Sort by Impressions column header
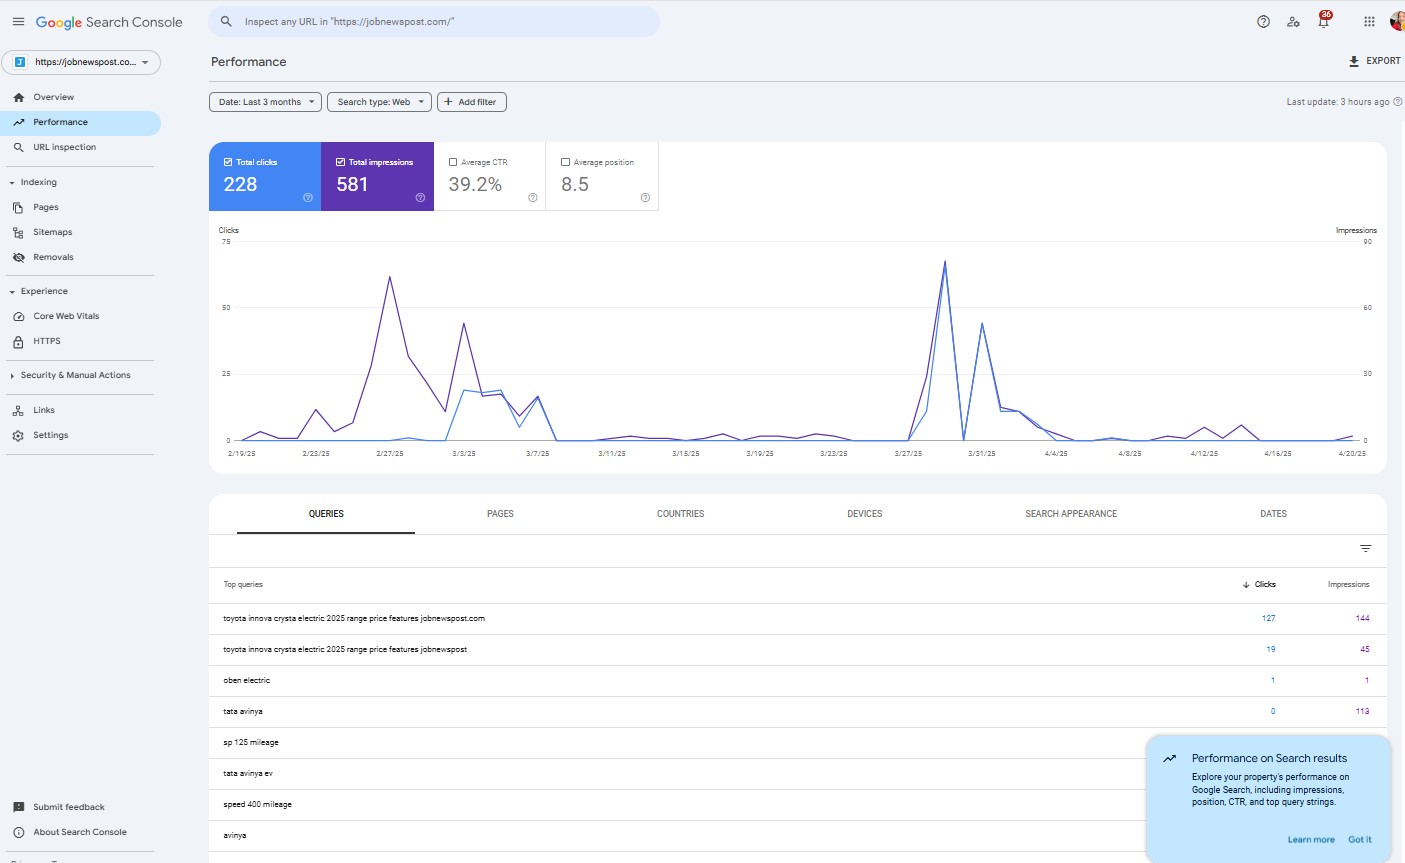The width and height of the screenshot is (1405, 863). (x=1348, y=584)
